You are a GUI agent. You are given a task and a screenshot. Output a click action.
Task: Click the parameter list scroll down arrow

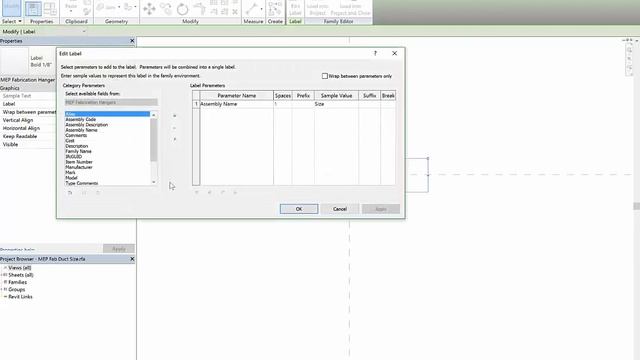[x=154, y=182]
